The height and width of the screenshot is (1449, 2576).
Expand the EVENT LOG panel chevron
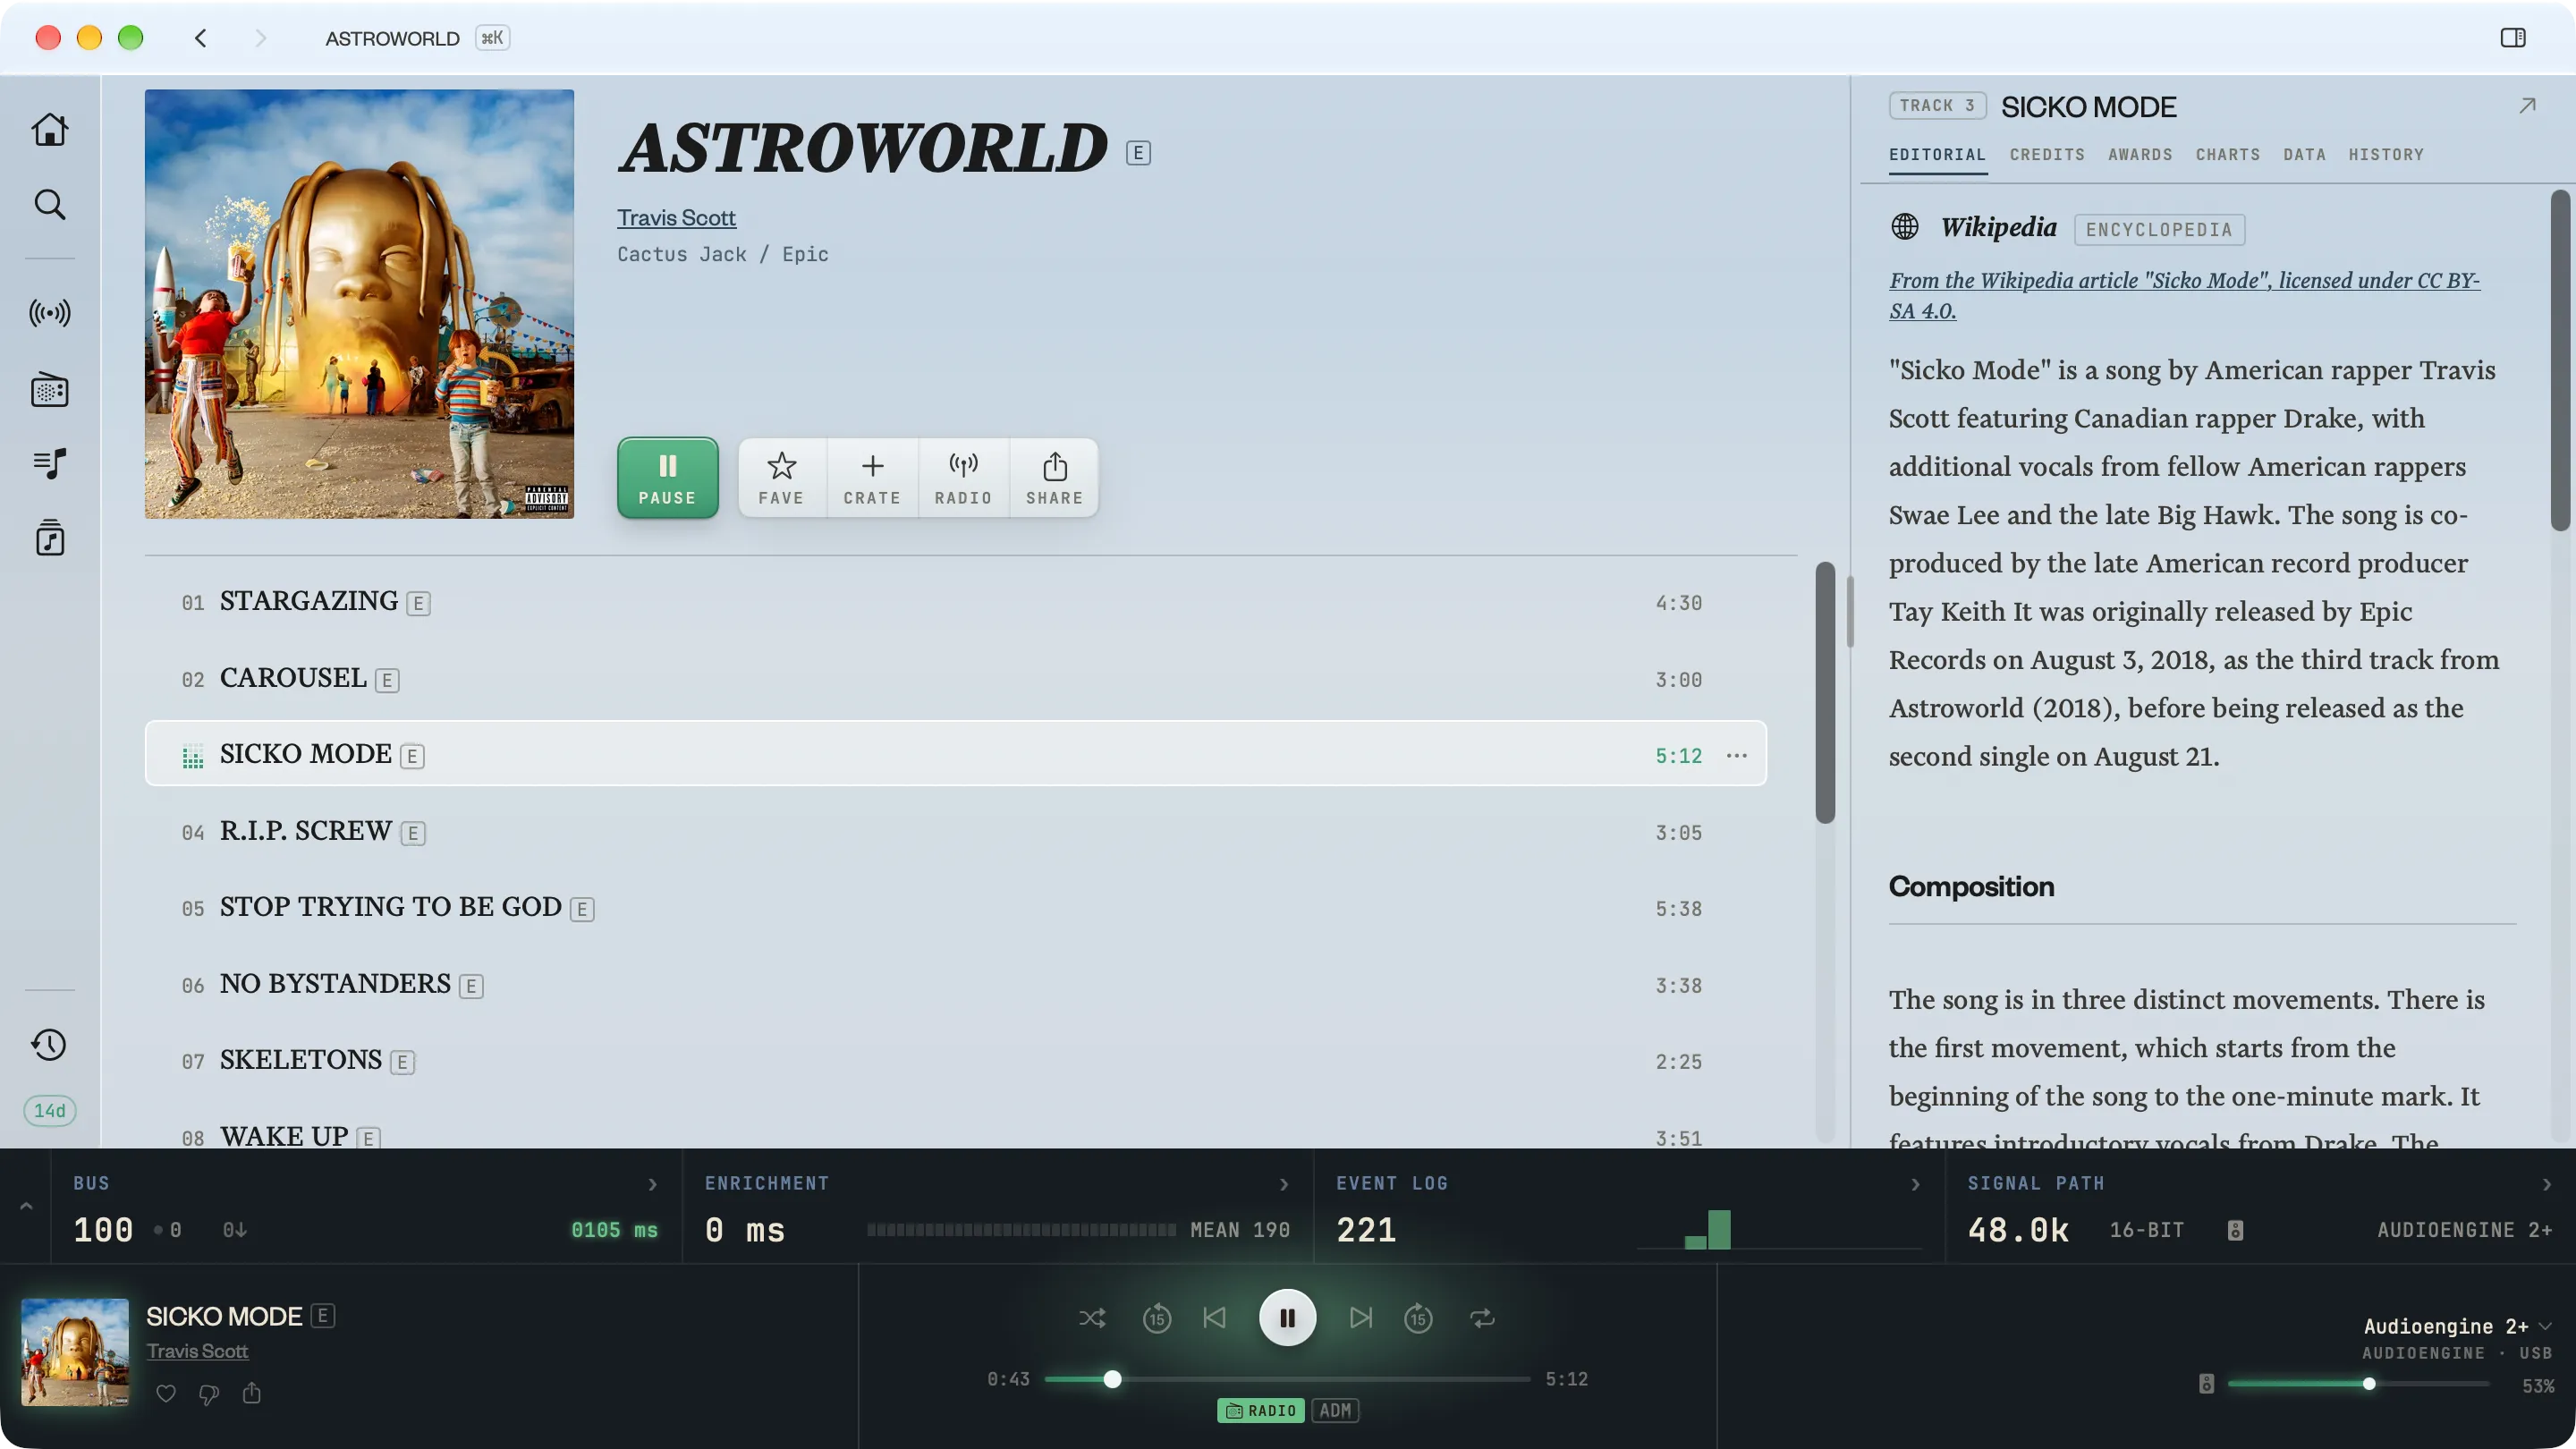coord(1915,1184)
